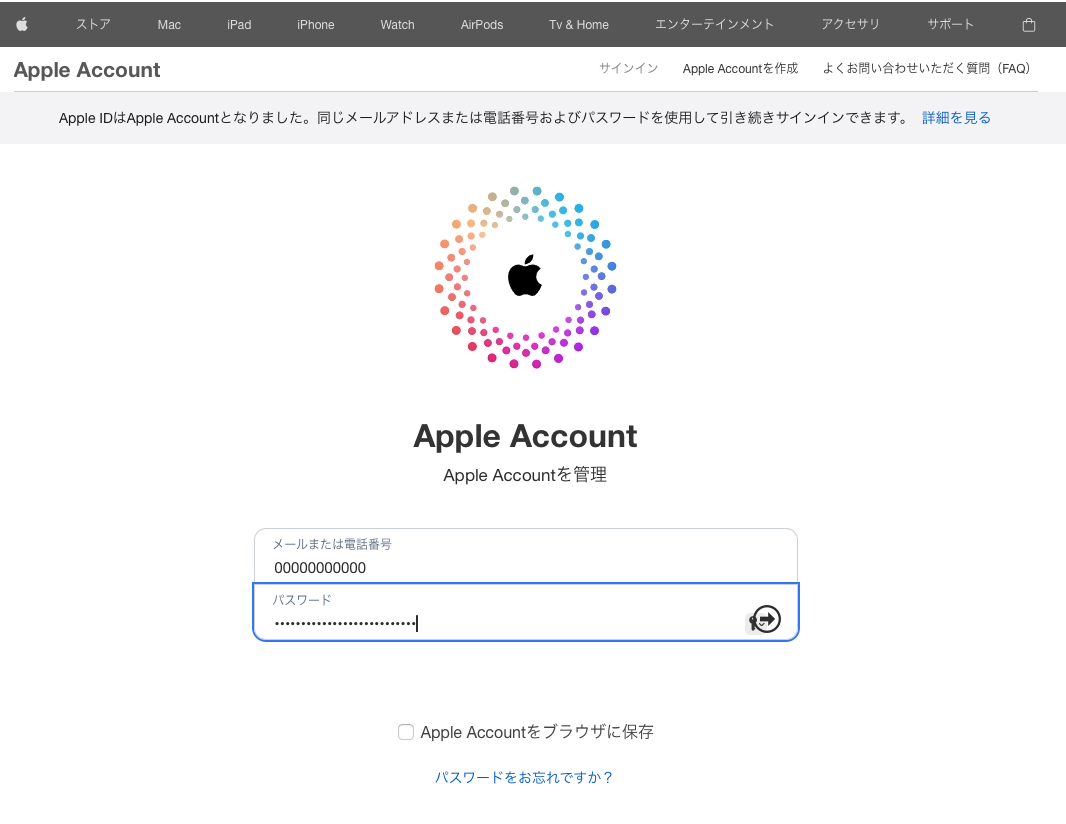1066x824 pixels.
Task: Click into the パスワード field
Action: coord(526,612)
